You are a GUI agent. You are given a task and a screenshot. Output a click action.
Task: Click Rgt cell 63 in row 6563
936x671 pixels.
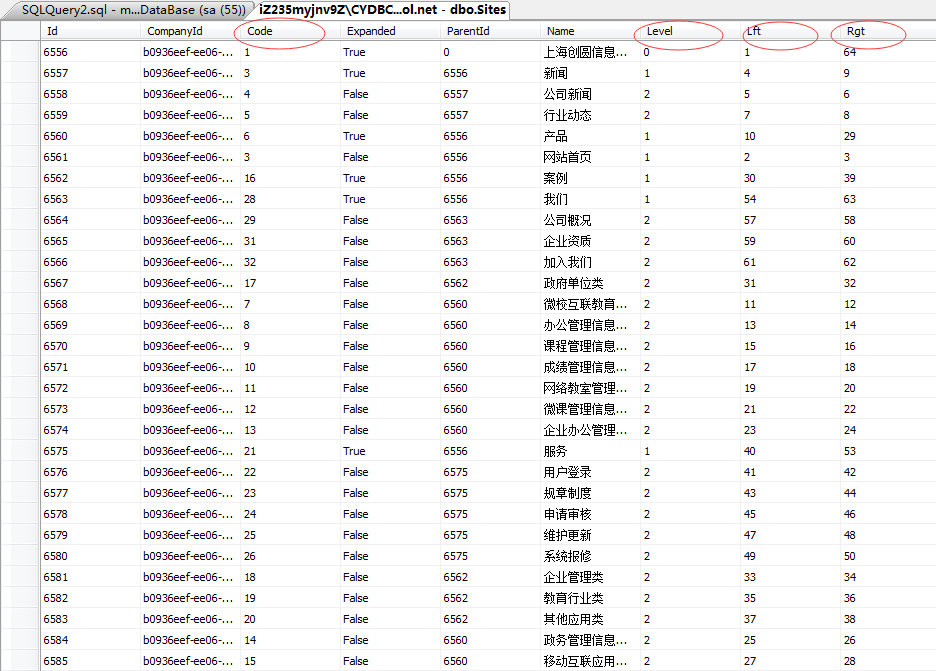pos(888,199)
